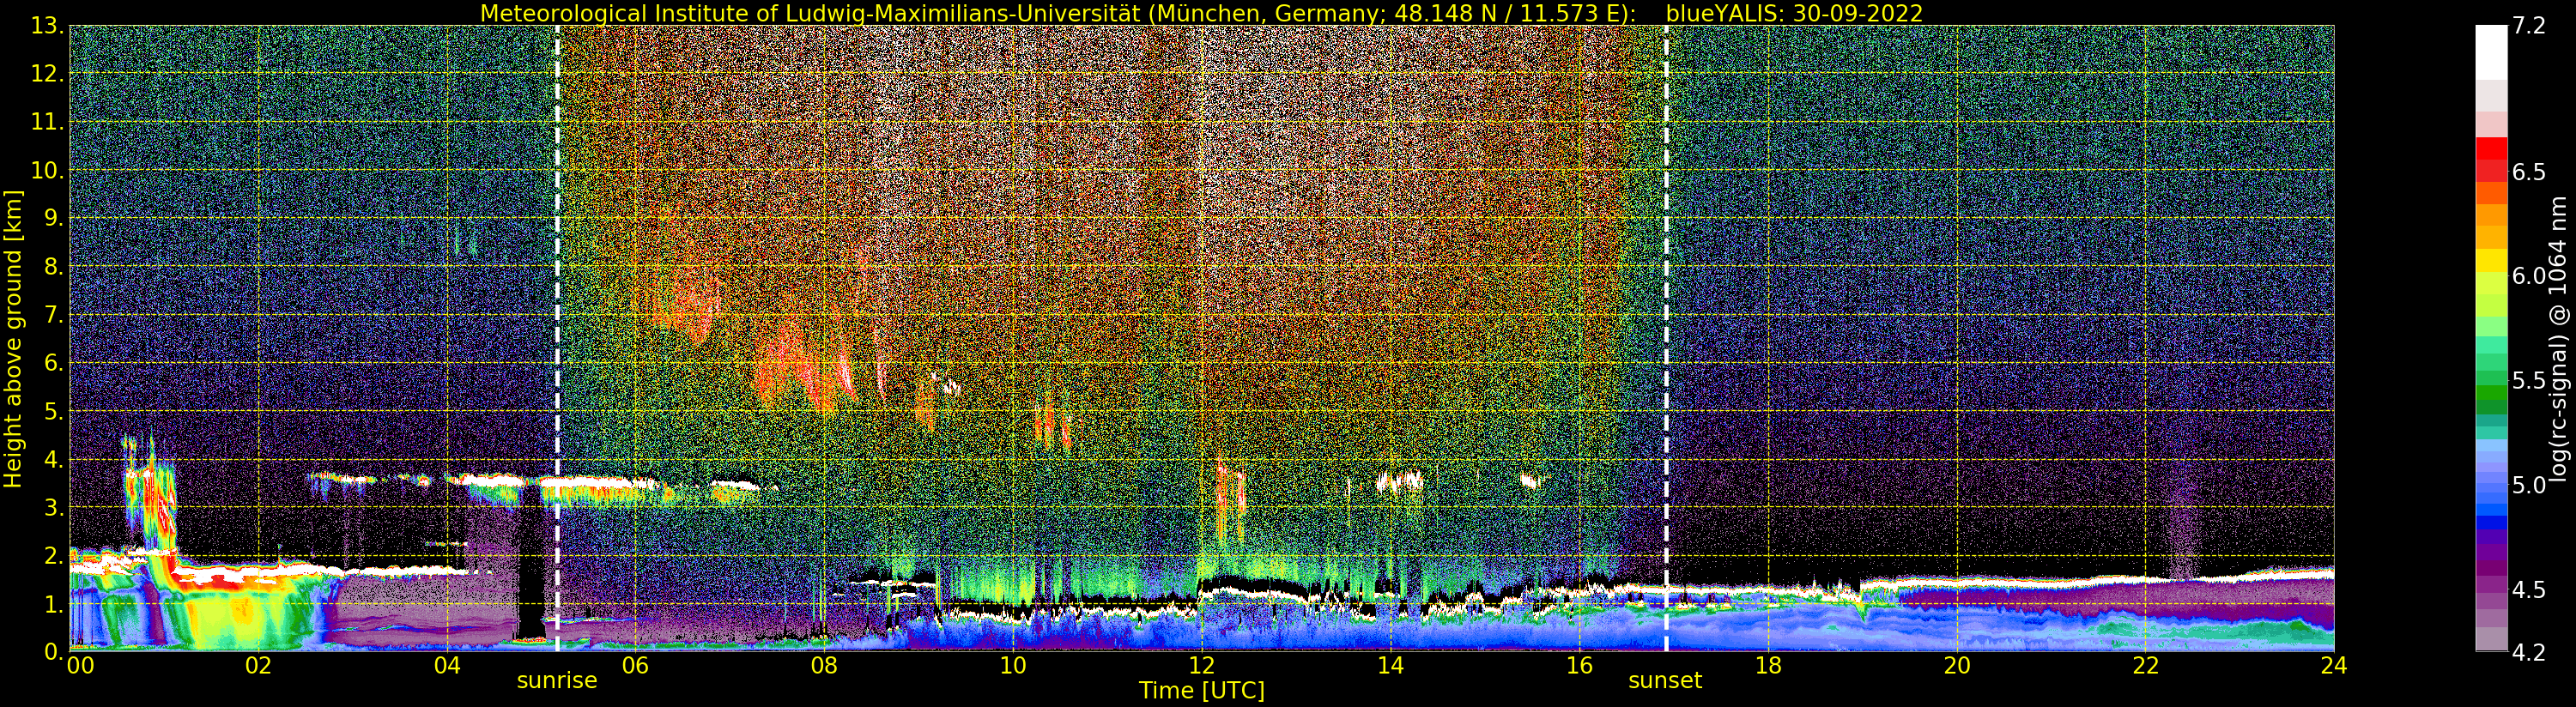Click the 11. tick label on the height axis

click(x=47, y=122)
